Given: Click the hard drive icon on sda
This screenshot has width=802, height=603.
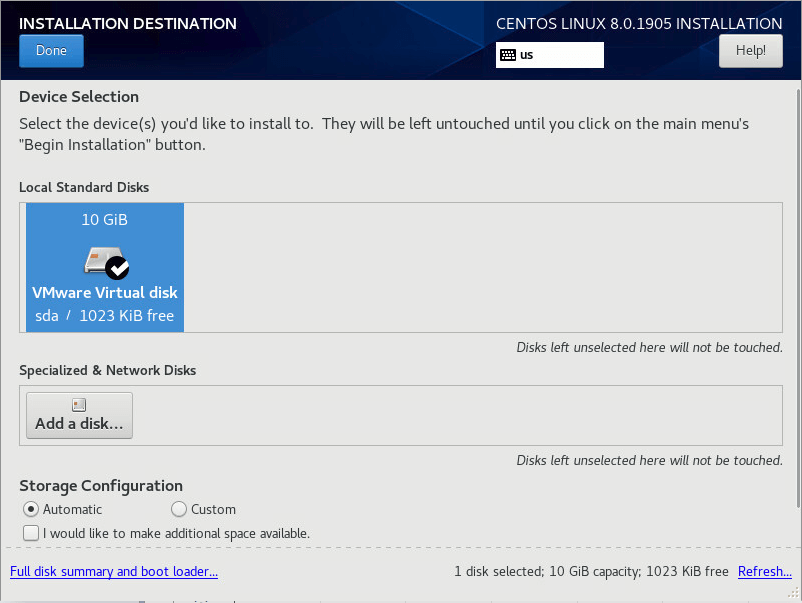Looking at the screenshot, I should pos(100,262).
